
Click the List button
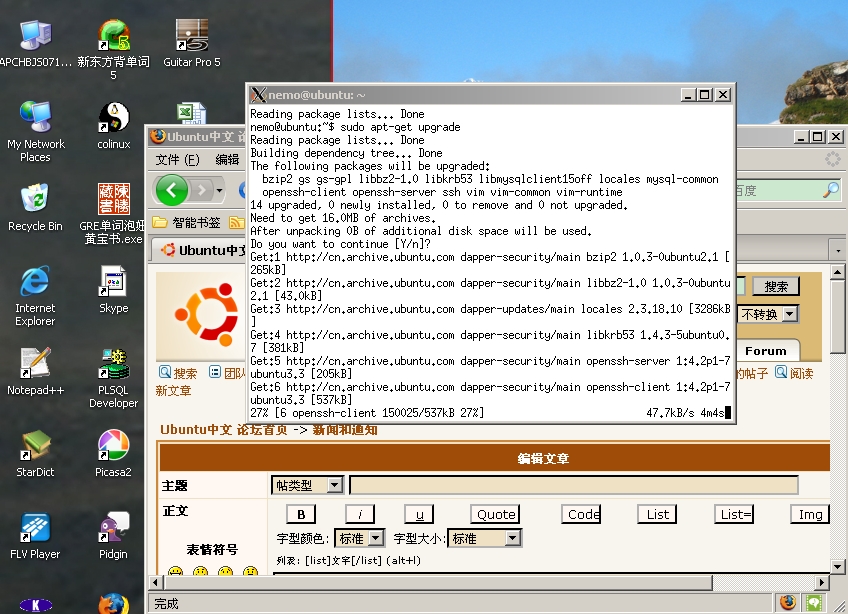pyautogui.click(x=658, y=514)
